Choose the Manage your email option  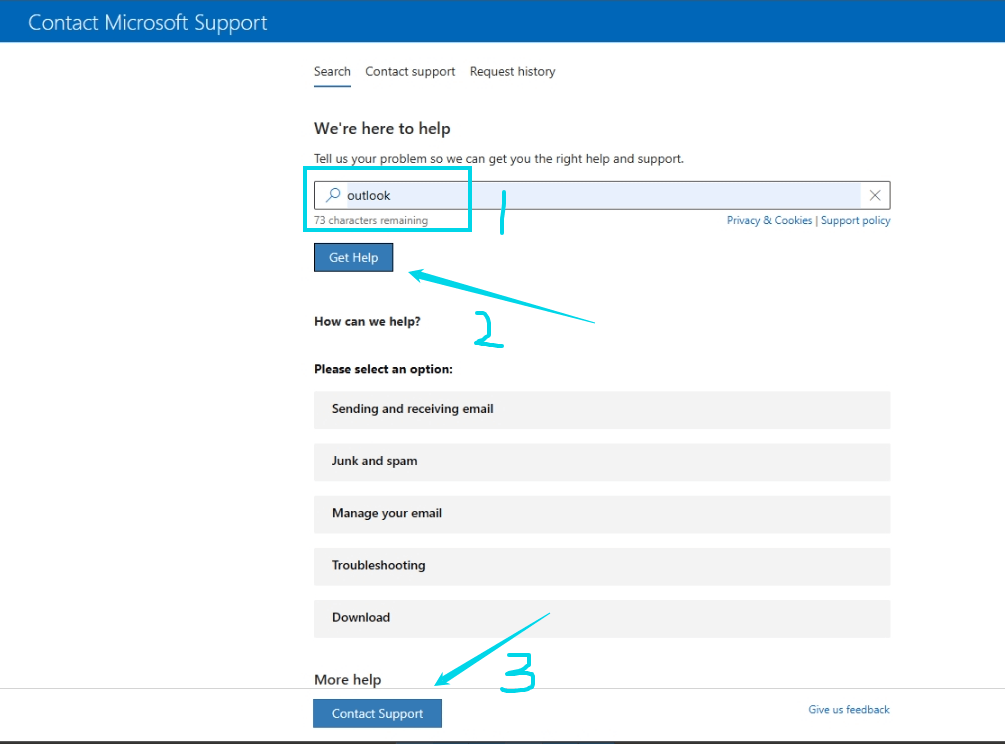(602, 514)
